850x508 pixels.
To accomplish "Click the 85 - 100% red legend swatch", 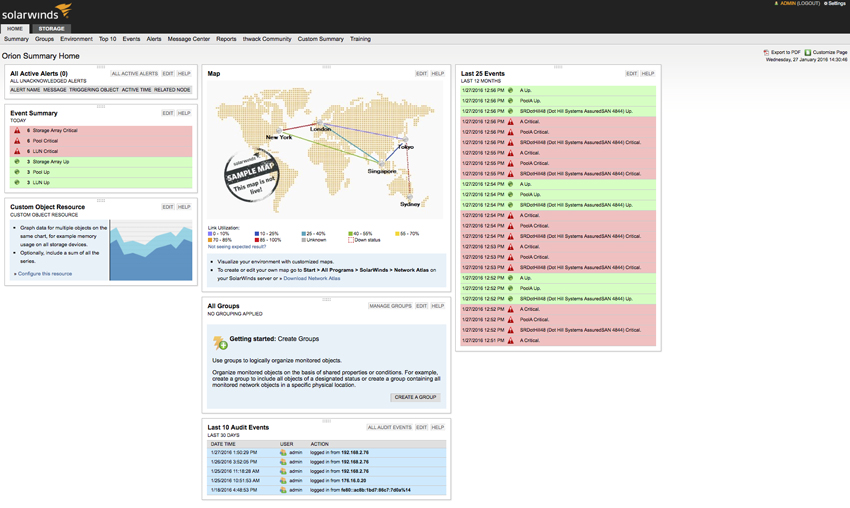I will (x=256, y=240).
